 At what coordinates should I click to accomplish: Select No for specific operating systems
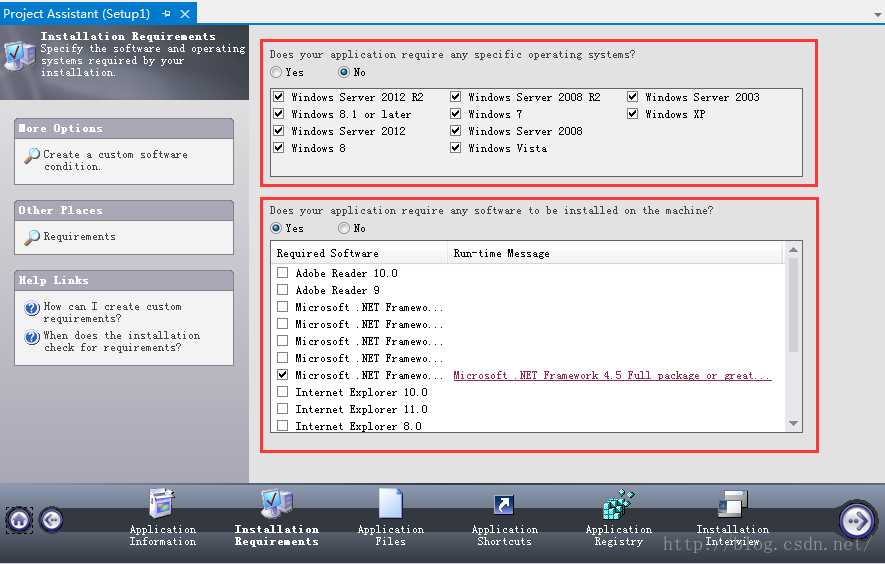pyautogui.click(x=344, y=72)
